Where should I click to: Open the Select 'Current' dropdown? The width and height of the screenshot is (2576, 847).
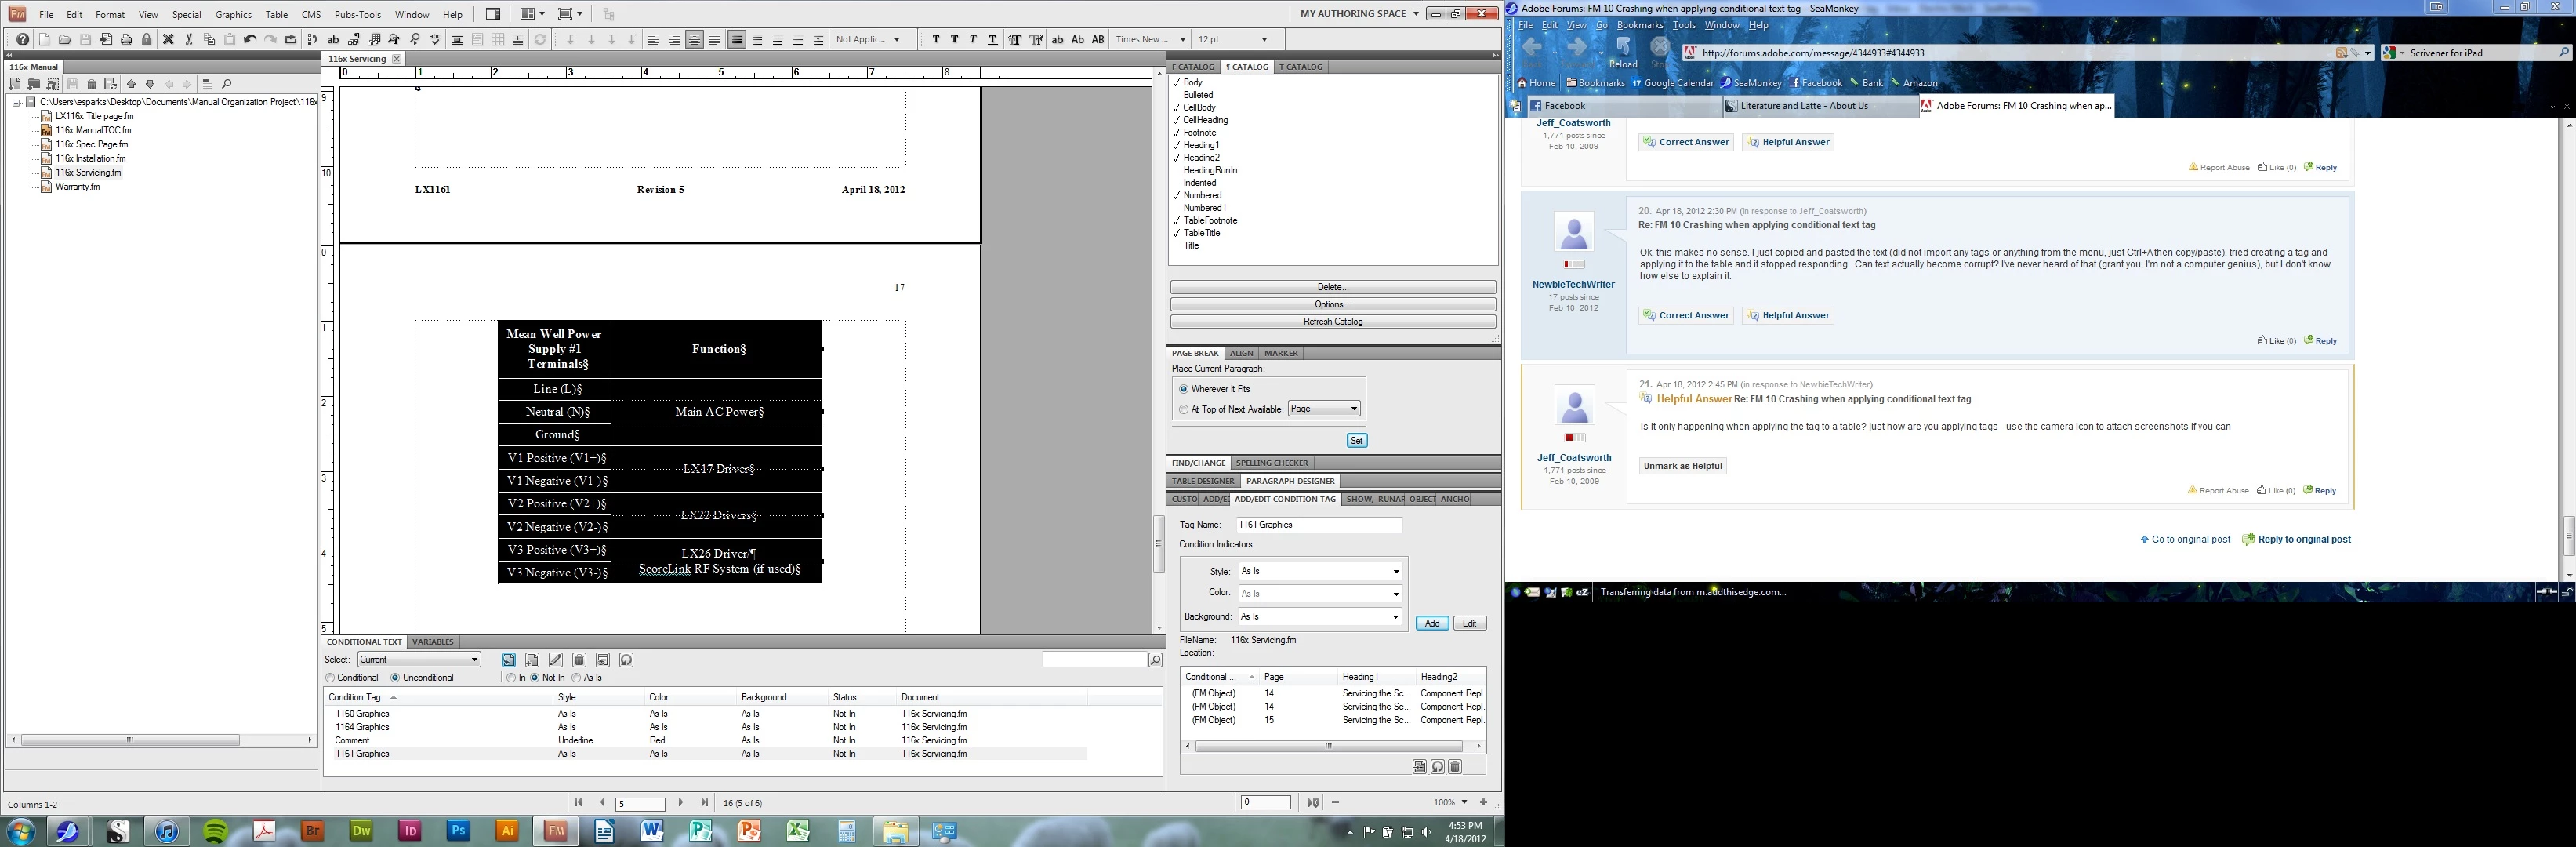point(419,660)
